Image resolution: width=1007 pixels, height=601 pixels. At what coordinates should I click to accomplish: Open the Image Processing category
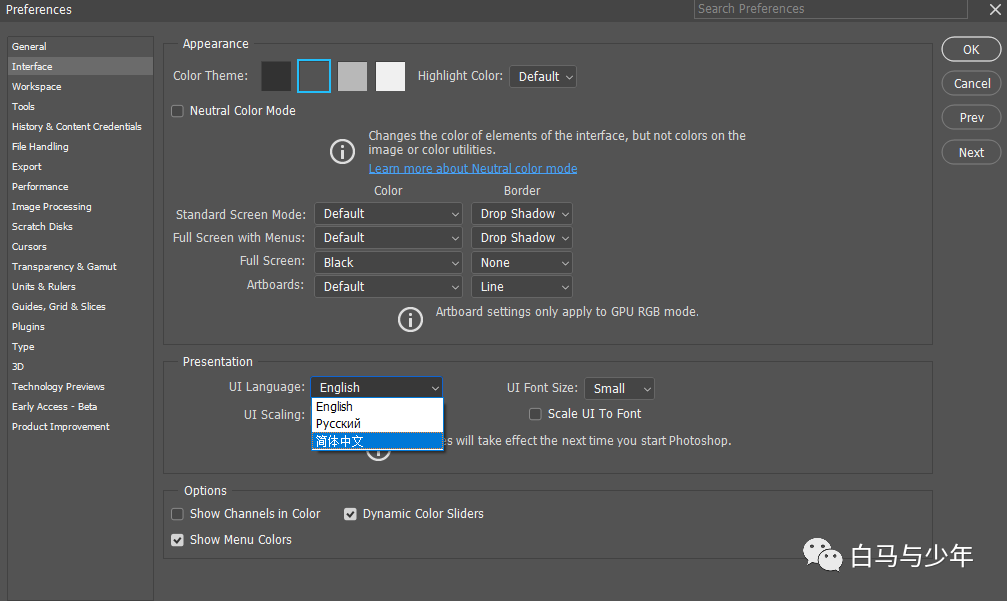point(80,206)
